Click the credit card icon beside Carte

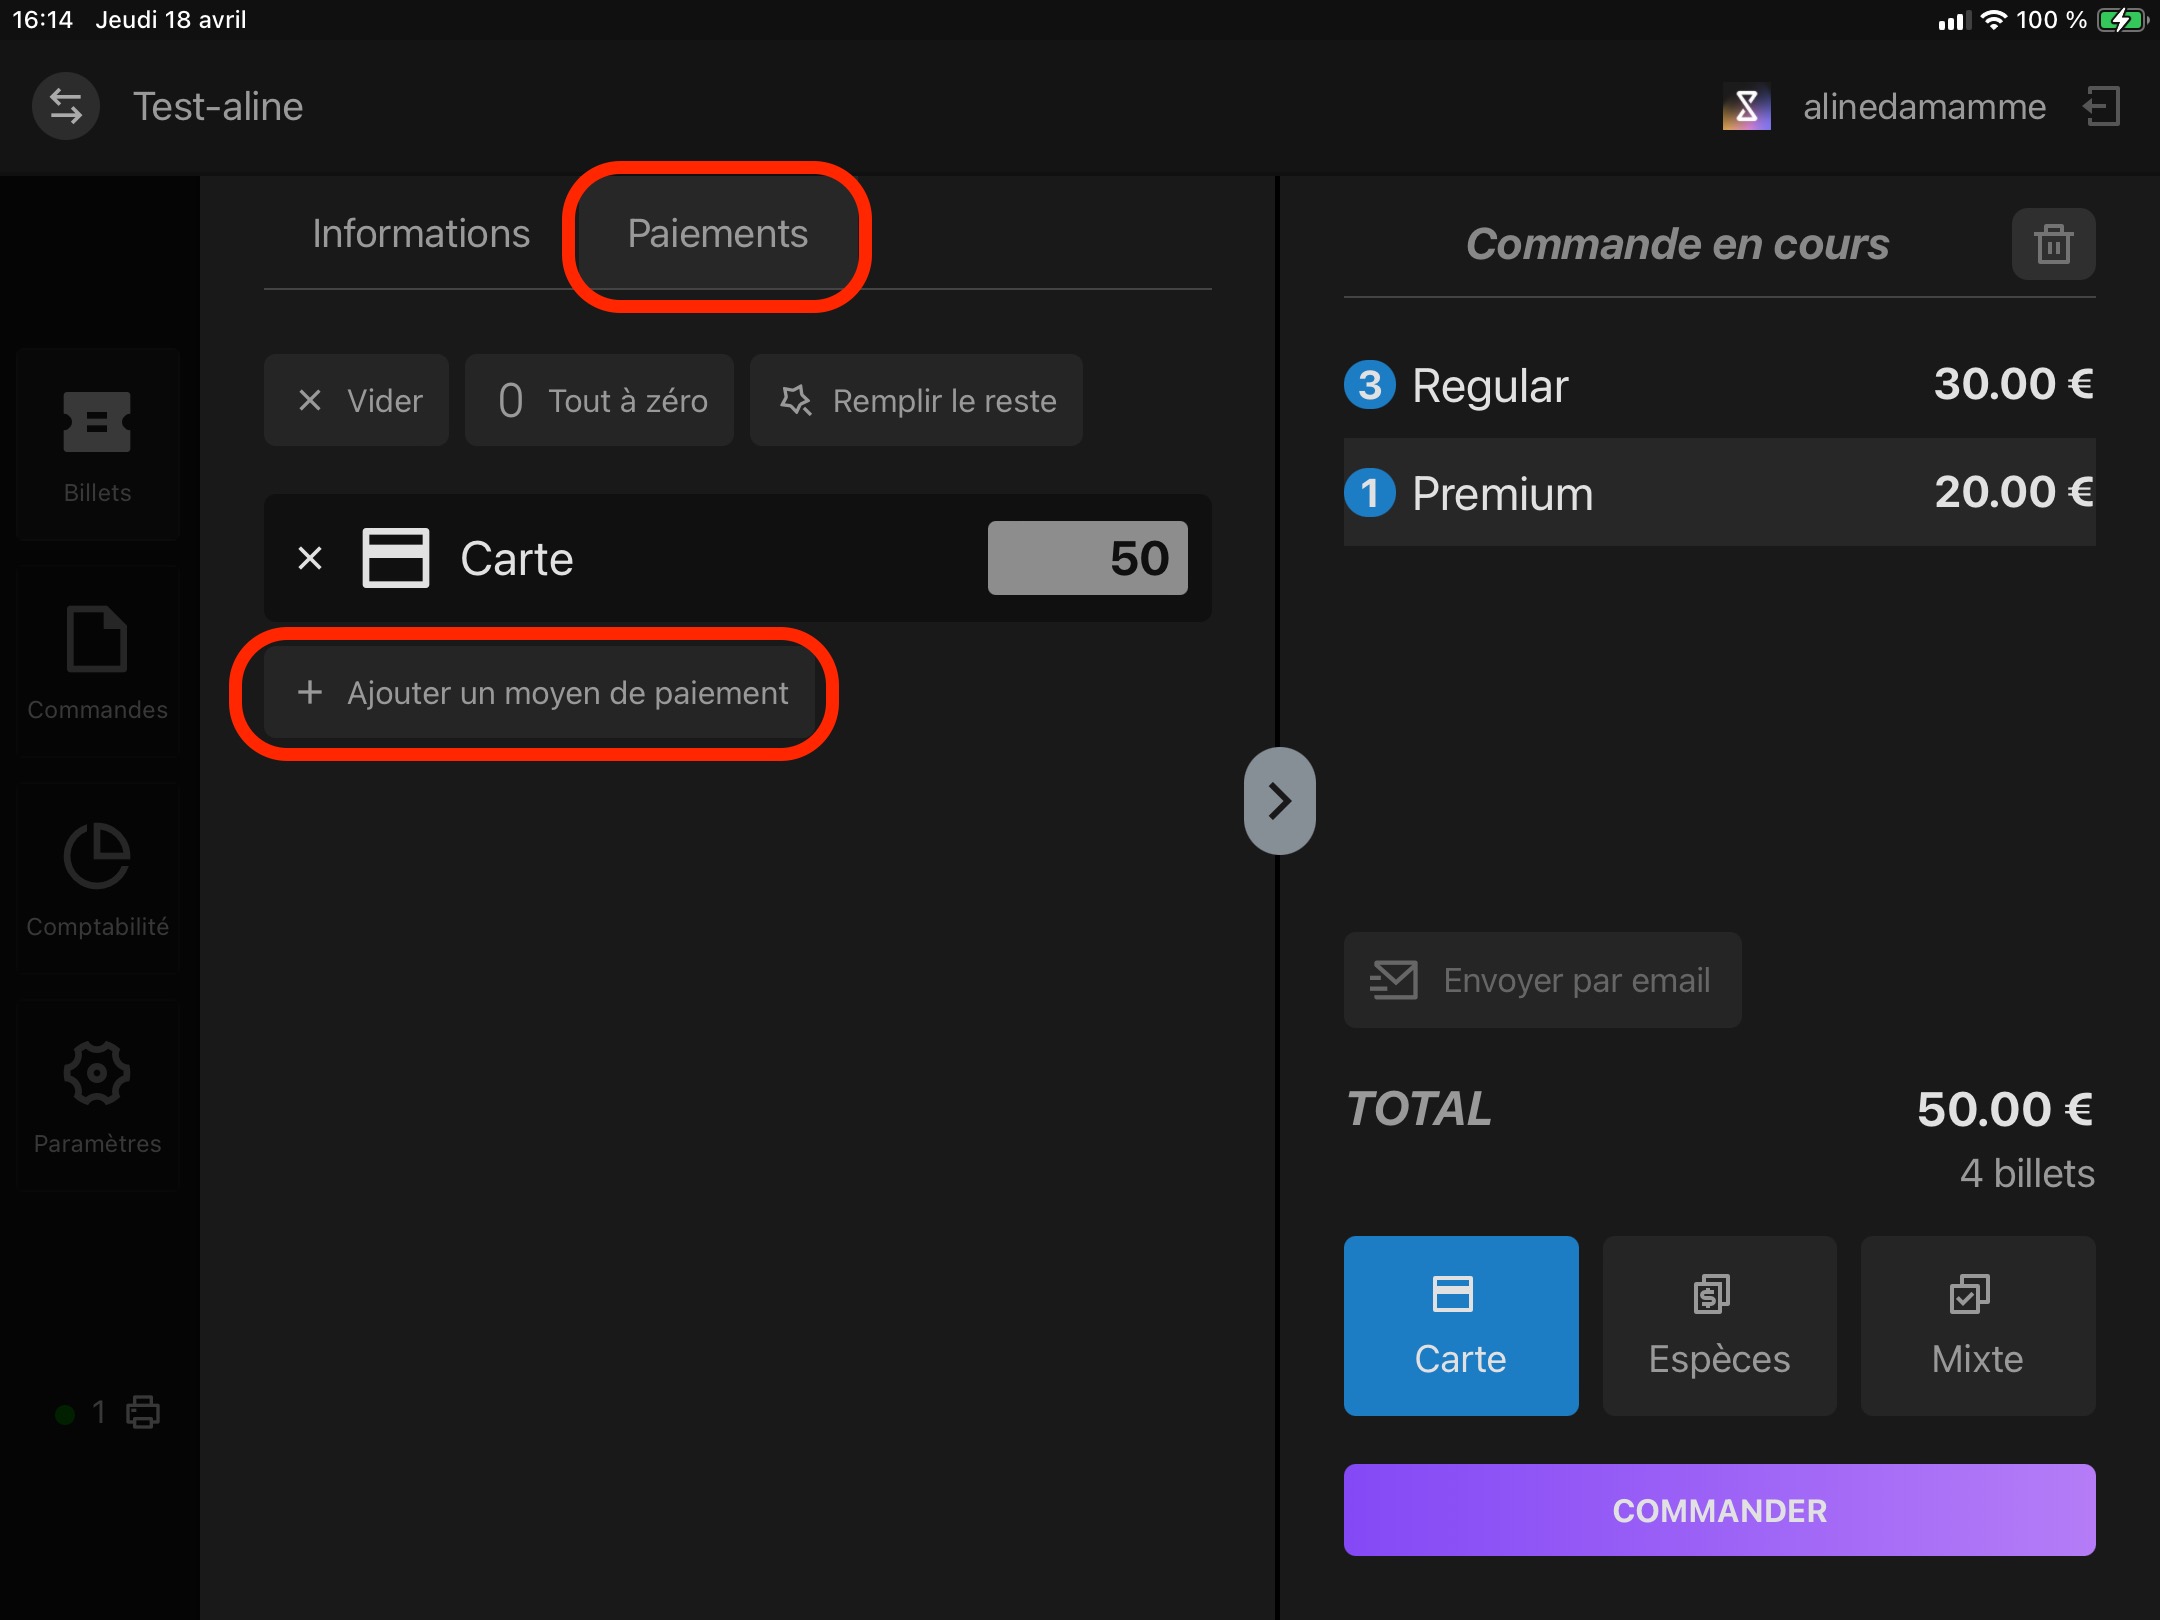coord(396,558)
